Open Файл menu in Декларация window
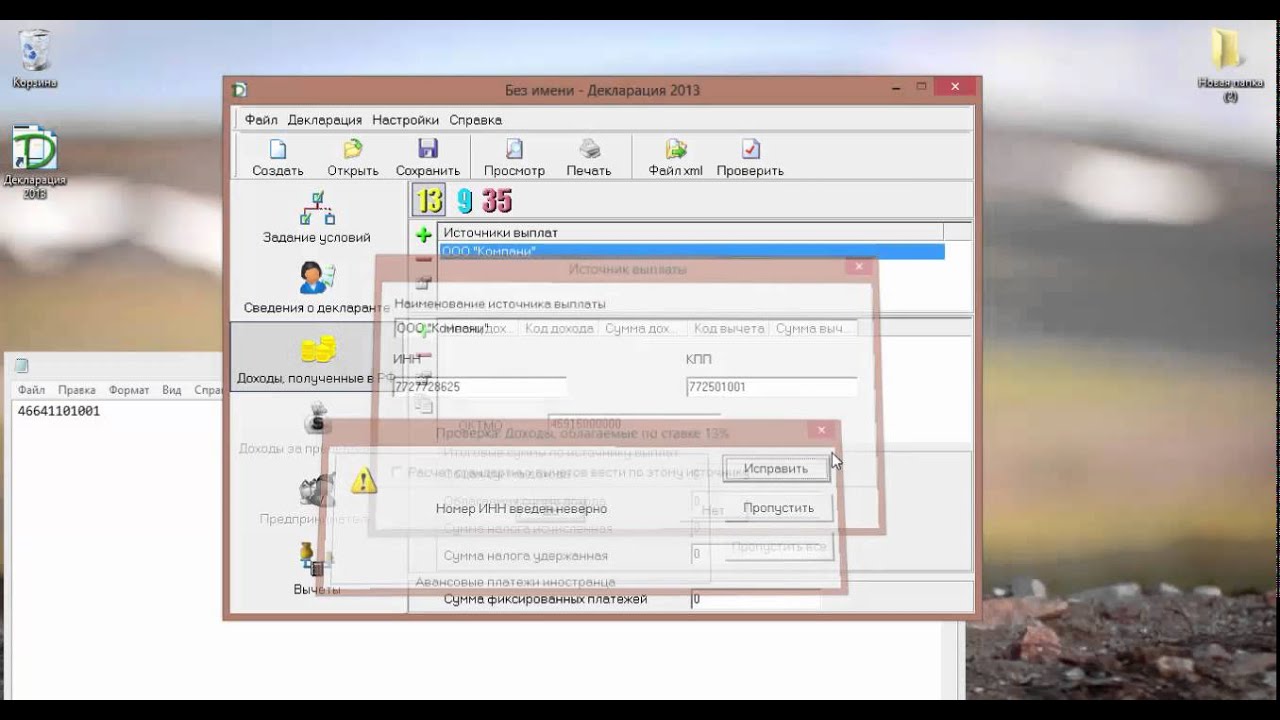Screen dimensions: 1280x720 [261, 119]
